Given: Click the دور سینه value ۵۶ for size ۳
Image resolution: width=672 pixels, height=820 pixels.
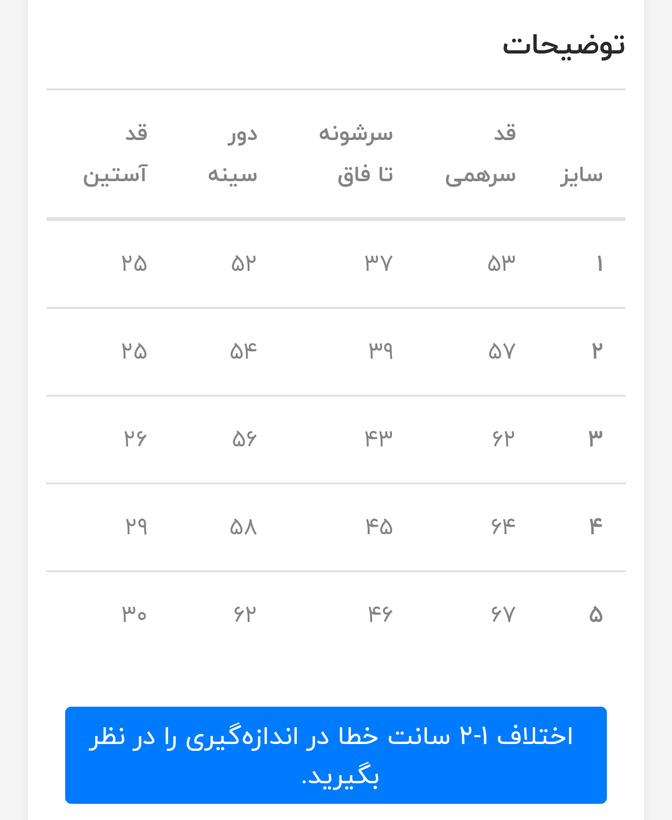Looking at the screenshot, I should coord(244,438).
